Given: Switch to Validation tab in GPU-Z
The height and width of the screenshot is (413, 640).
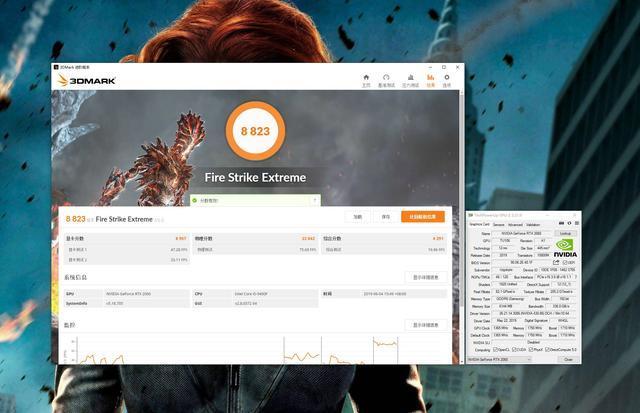Looking at the screenshot, I should click(x=533, y=225).
